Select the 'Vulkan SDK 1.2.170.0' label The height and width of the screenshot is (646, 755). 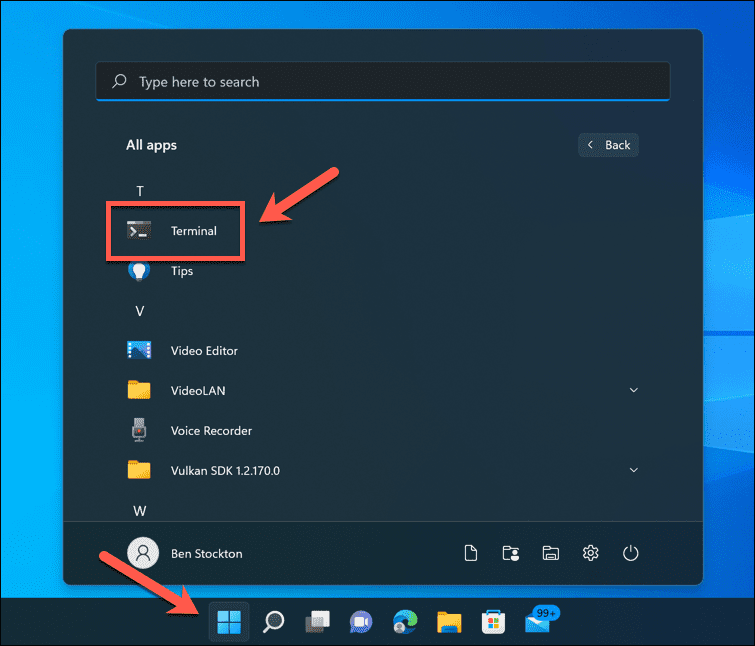[x=225, y=470]
